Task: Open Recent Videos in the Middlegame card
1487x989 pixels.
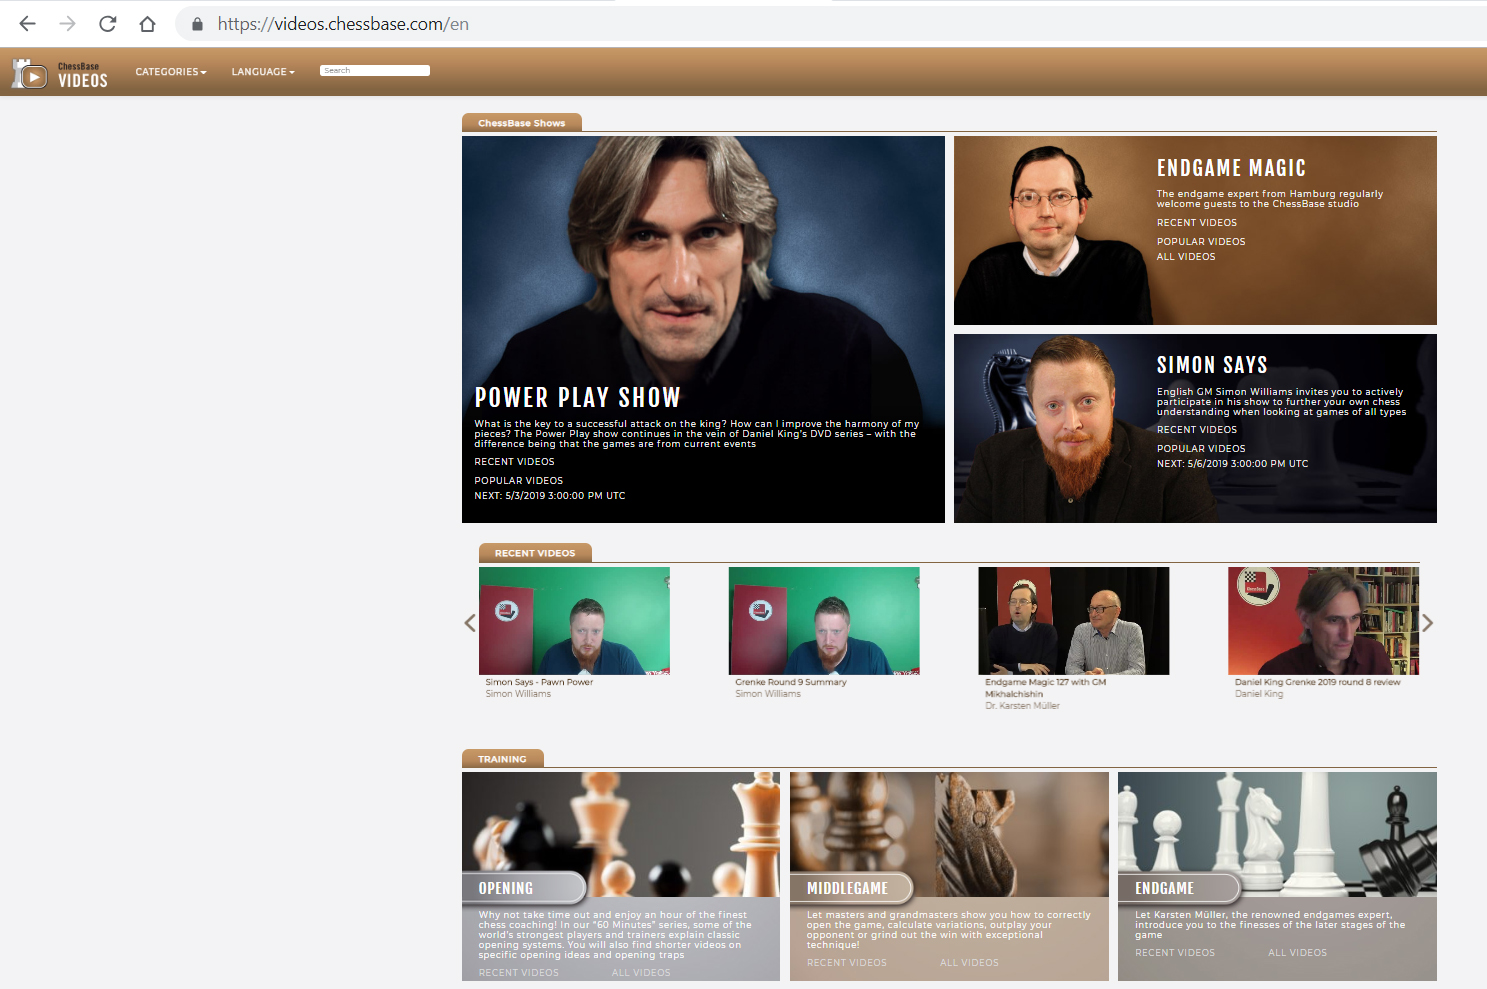Action: click(847, 963)
